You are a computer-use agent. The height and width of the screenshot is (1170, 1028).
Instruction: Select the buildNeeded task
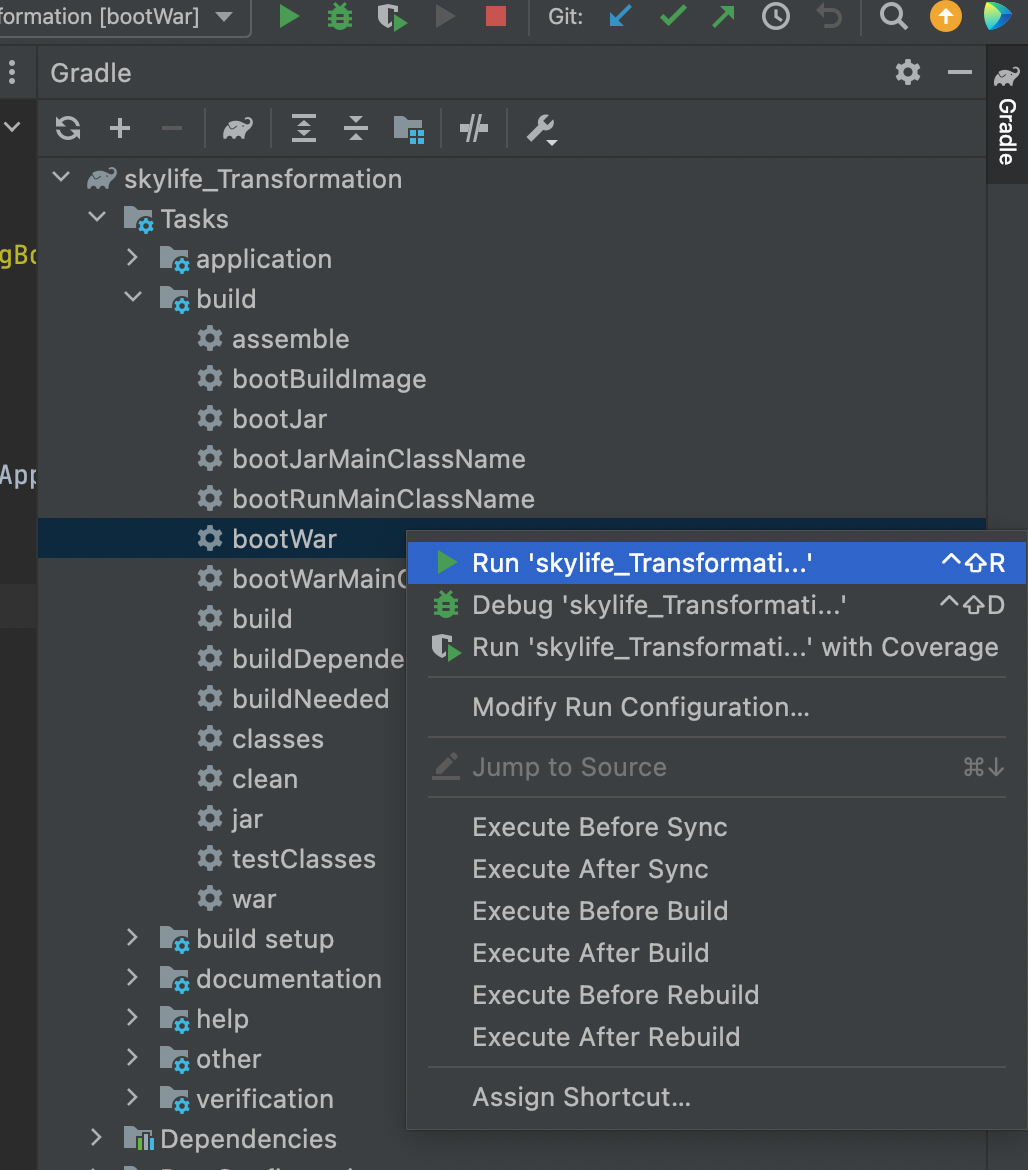point(310,699)
